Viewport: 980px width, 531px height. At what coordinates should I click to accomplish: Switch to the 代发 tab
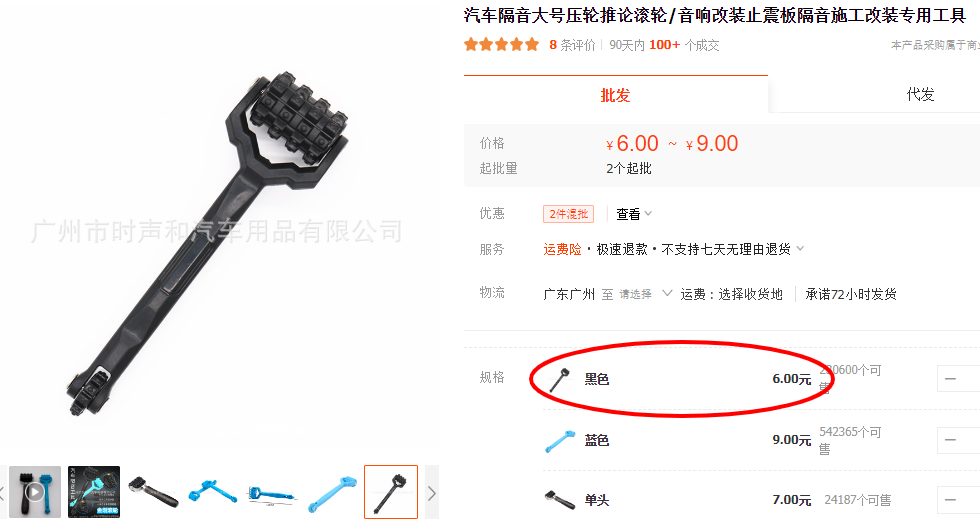920,94
